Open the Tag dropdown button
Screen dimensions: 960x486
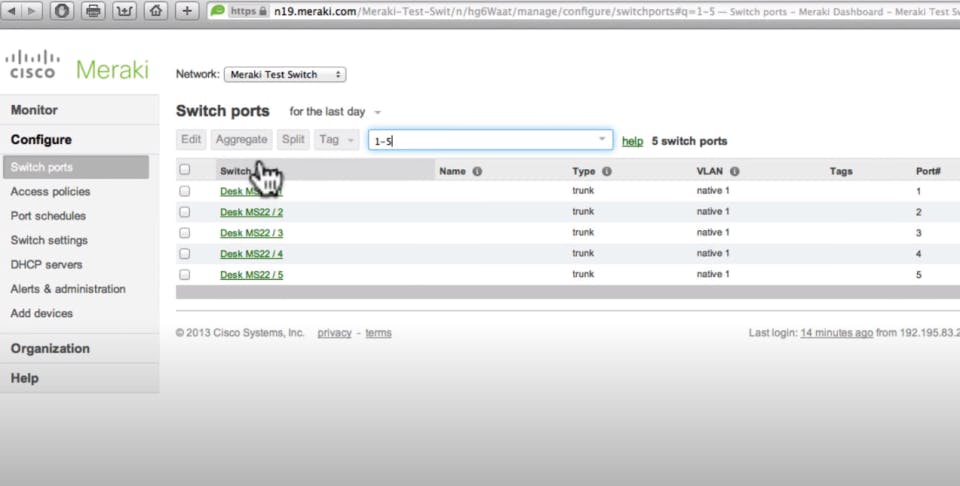(x=336, y=140)
